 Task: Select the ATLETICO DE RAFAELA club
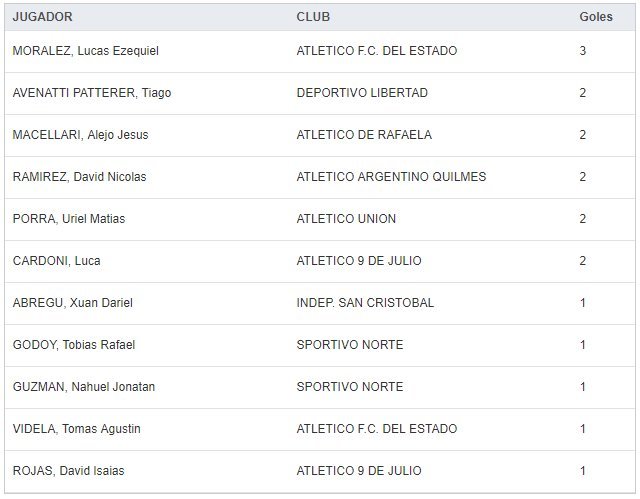click(x=364, y=135)
